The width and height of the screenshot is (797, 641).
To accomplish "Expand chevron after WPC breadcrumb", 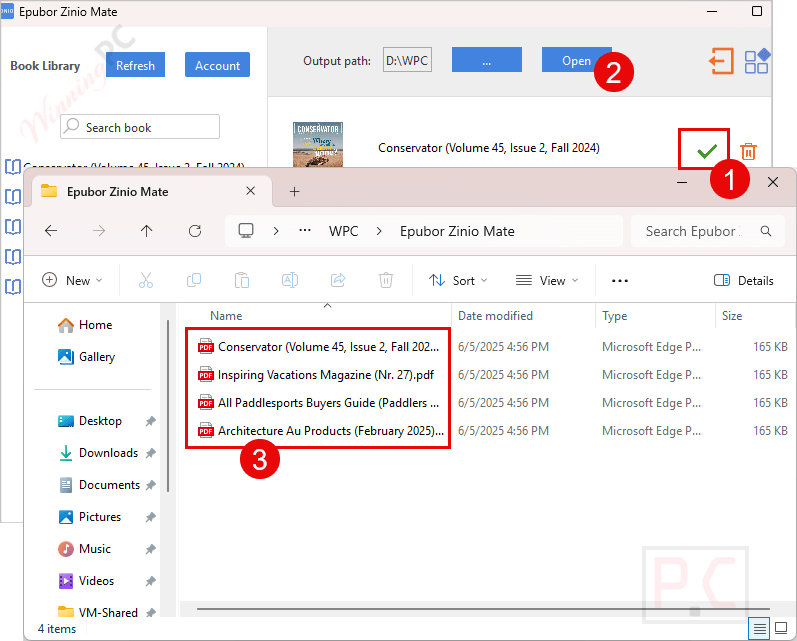I will [379, 231].
